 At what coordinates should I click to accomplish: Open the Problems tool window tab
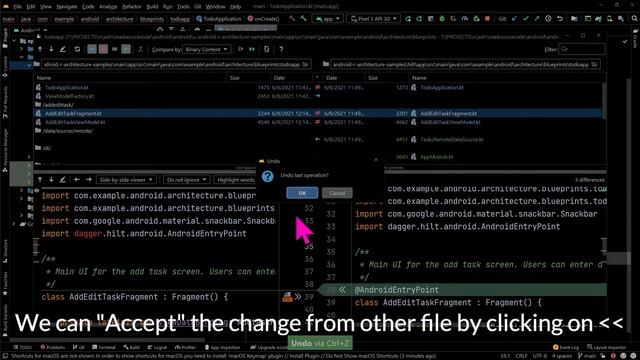click(x=53, y=347)
